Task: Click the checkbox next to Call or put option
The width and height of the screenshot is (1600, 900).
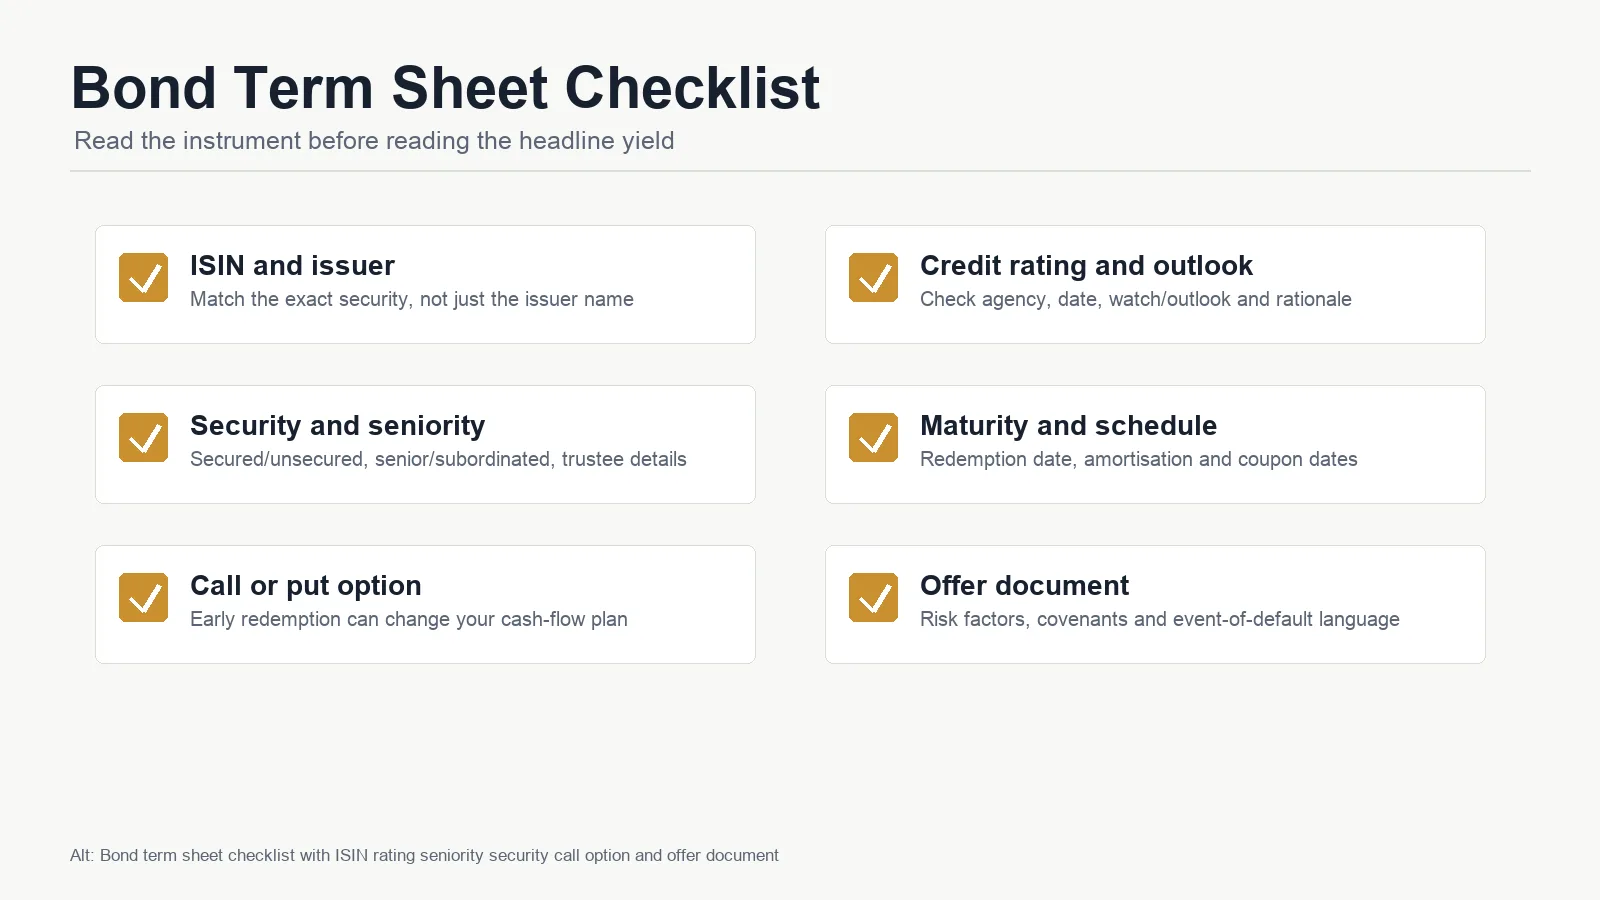Action: tap(143, 597)
